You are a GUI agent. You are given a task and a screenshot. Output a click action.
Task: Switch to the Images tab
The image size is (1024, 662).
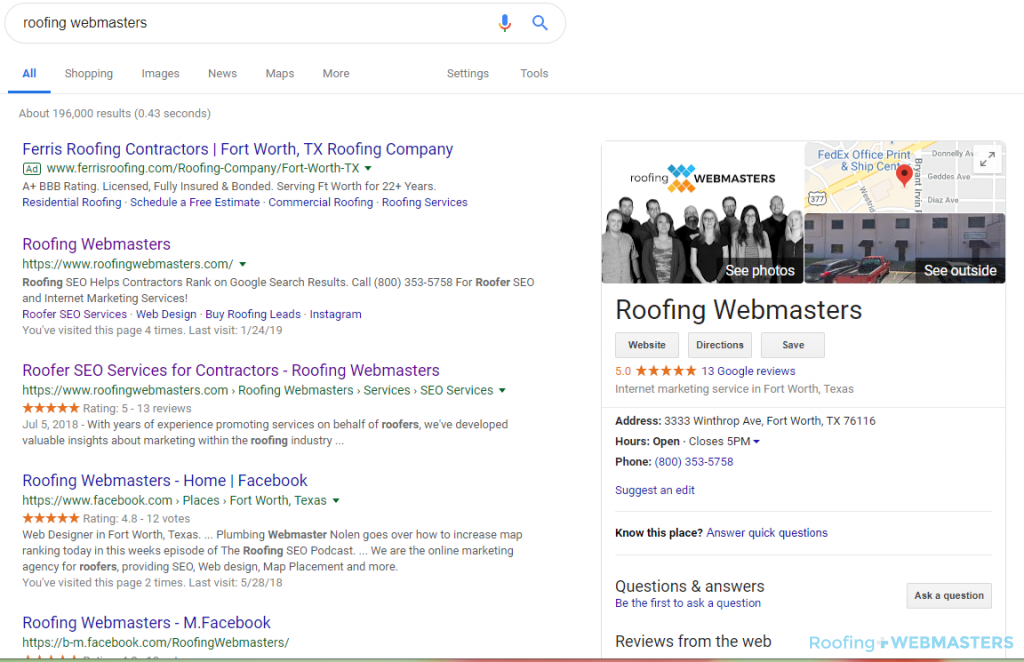pos(161,74)
